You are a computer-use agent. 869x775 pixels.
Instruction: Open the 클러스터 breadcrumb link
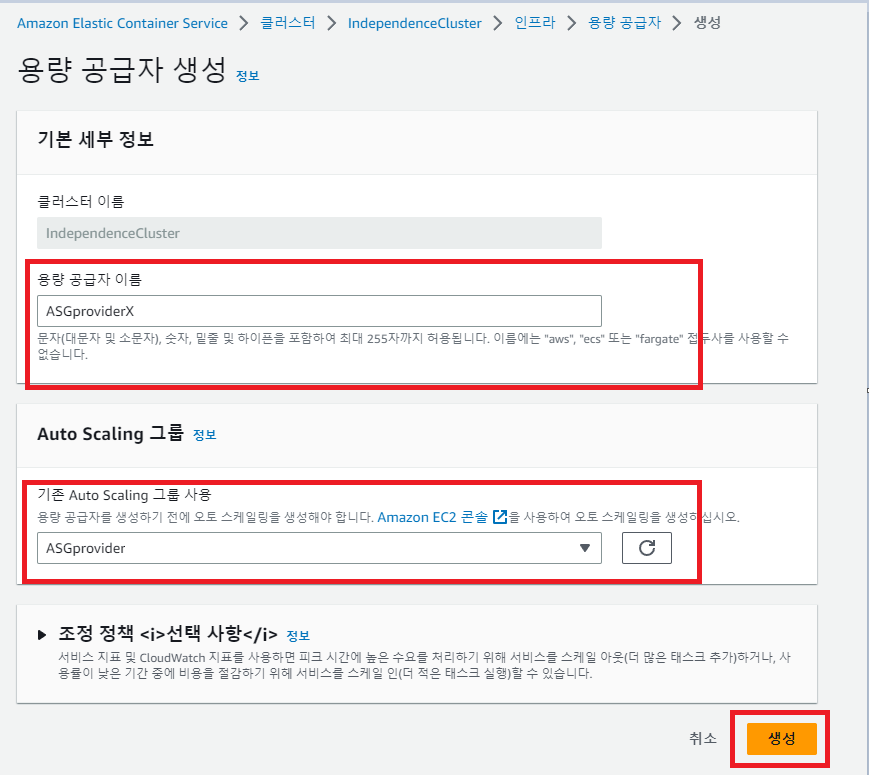pyautogui.click(x=288, y=23)
